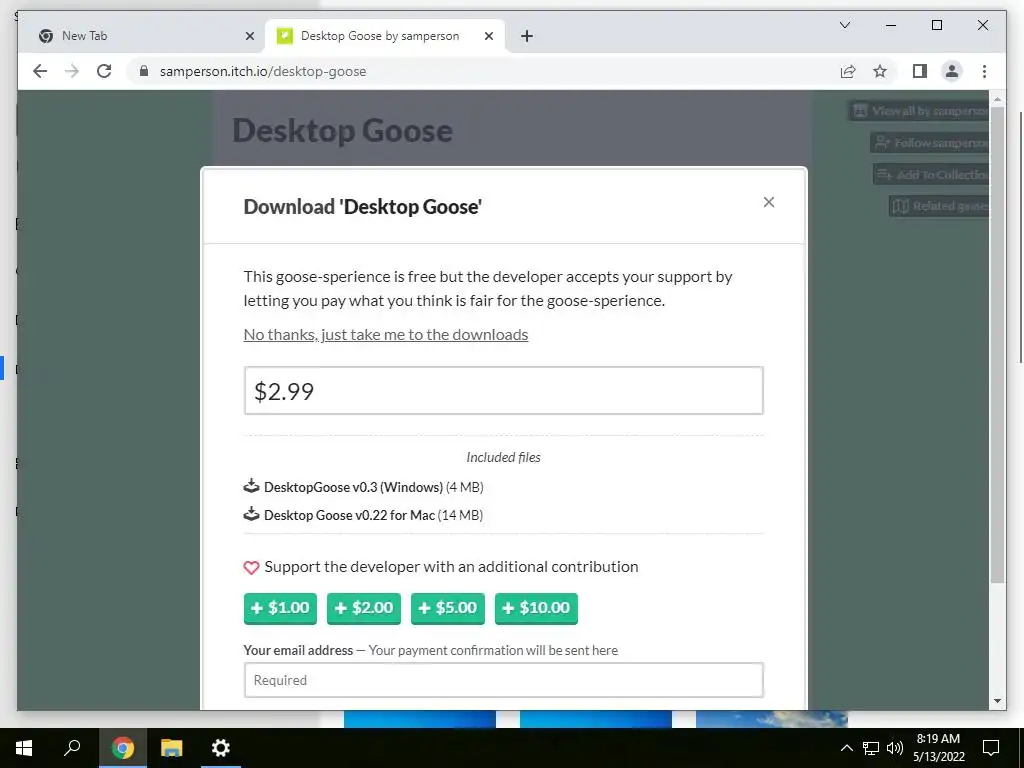This screenshot has width=1024, height=768.
Task: Open the tab search dropdown chevron
Action: [x=844, y=25]
